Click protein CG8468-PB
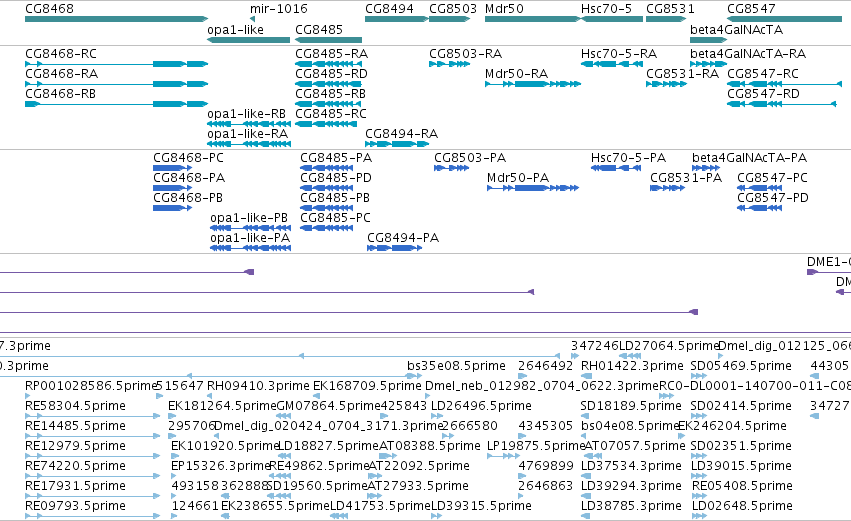 pos(173,208)
